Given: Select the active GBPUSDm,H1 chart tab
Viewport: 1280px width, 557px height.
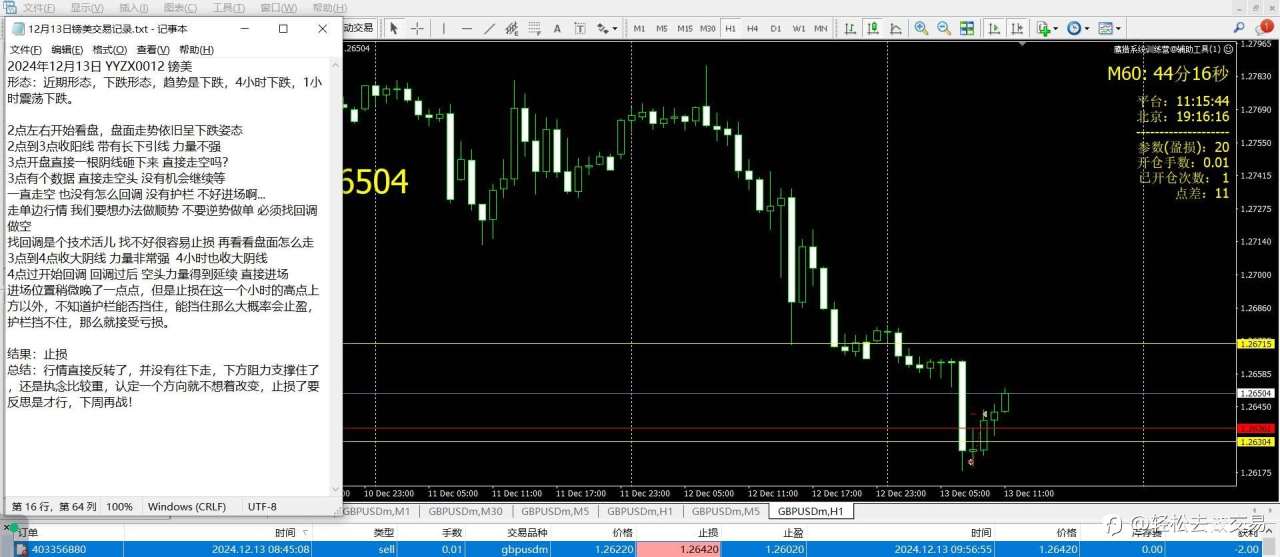Looking at the screenshot, I should point(811,511).
